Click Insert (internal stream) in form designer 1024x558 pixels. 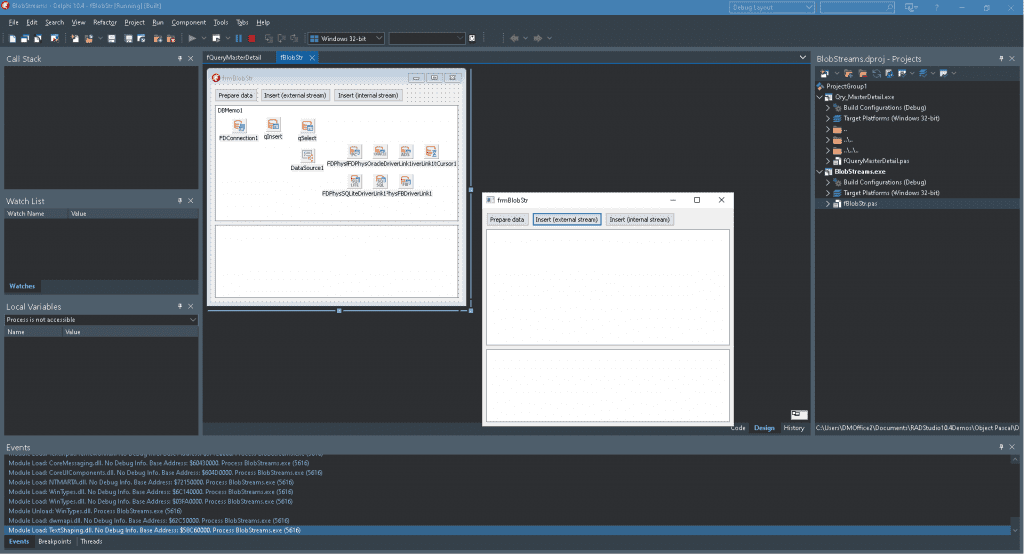368,95
